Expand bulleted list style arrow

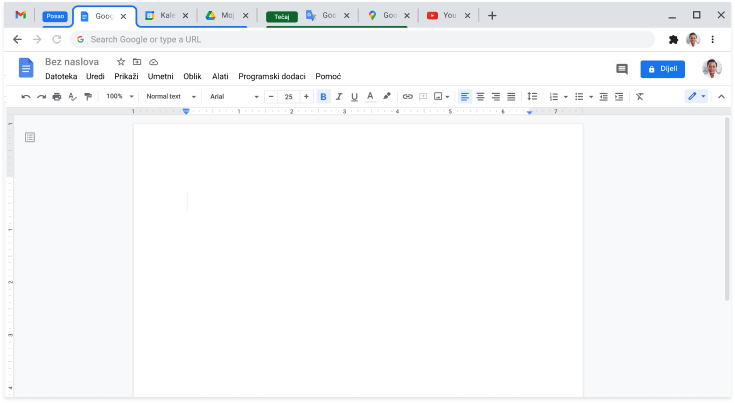coord(591,97)
